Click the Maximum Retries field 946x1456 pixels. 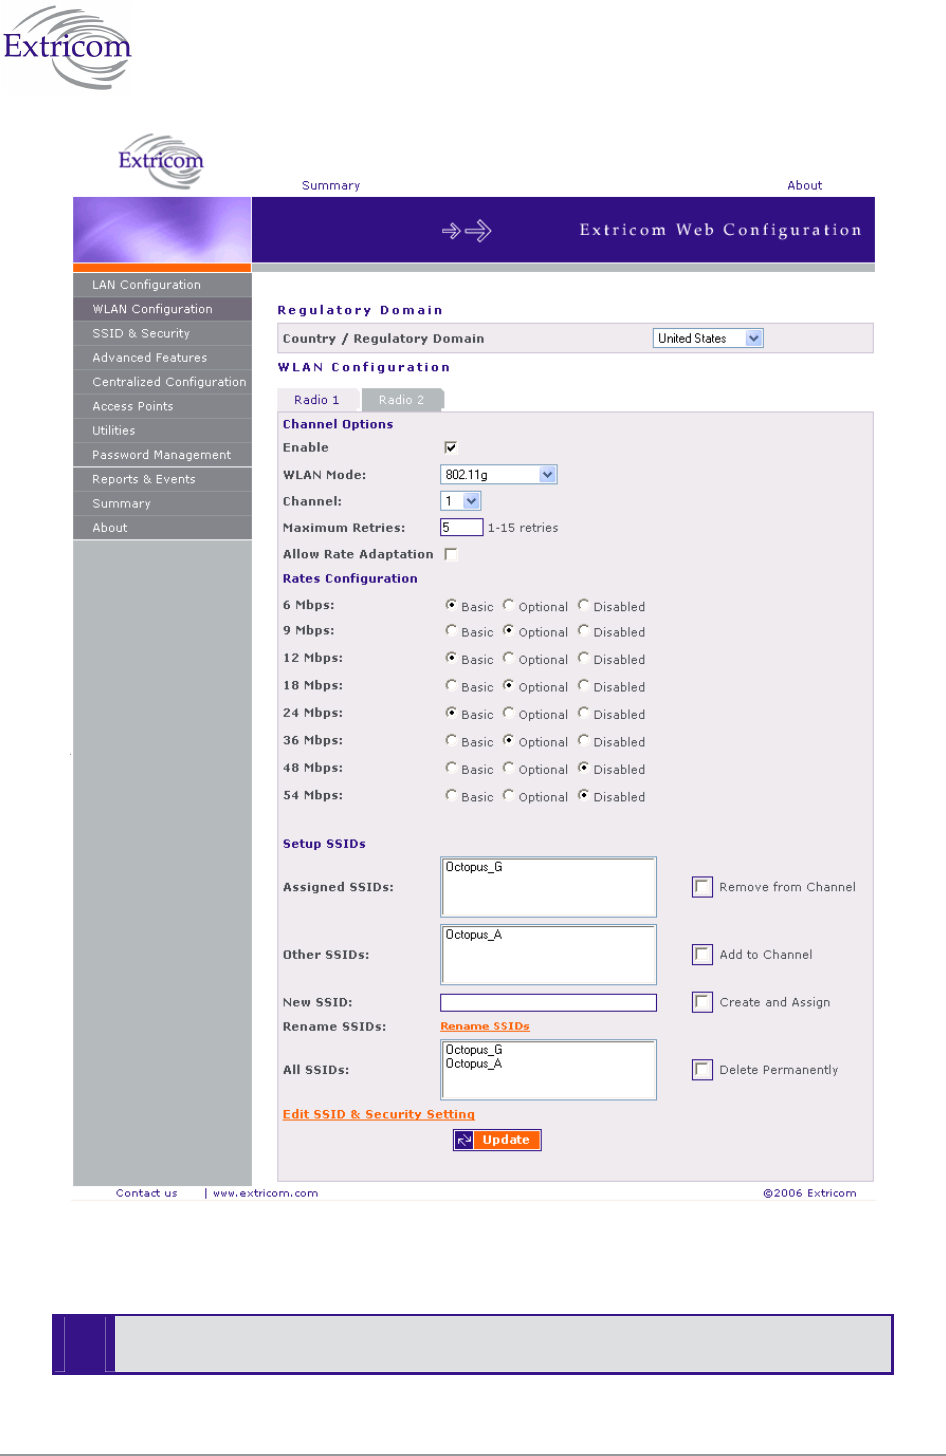pyautogui.click(x=462, y=527)
